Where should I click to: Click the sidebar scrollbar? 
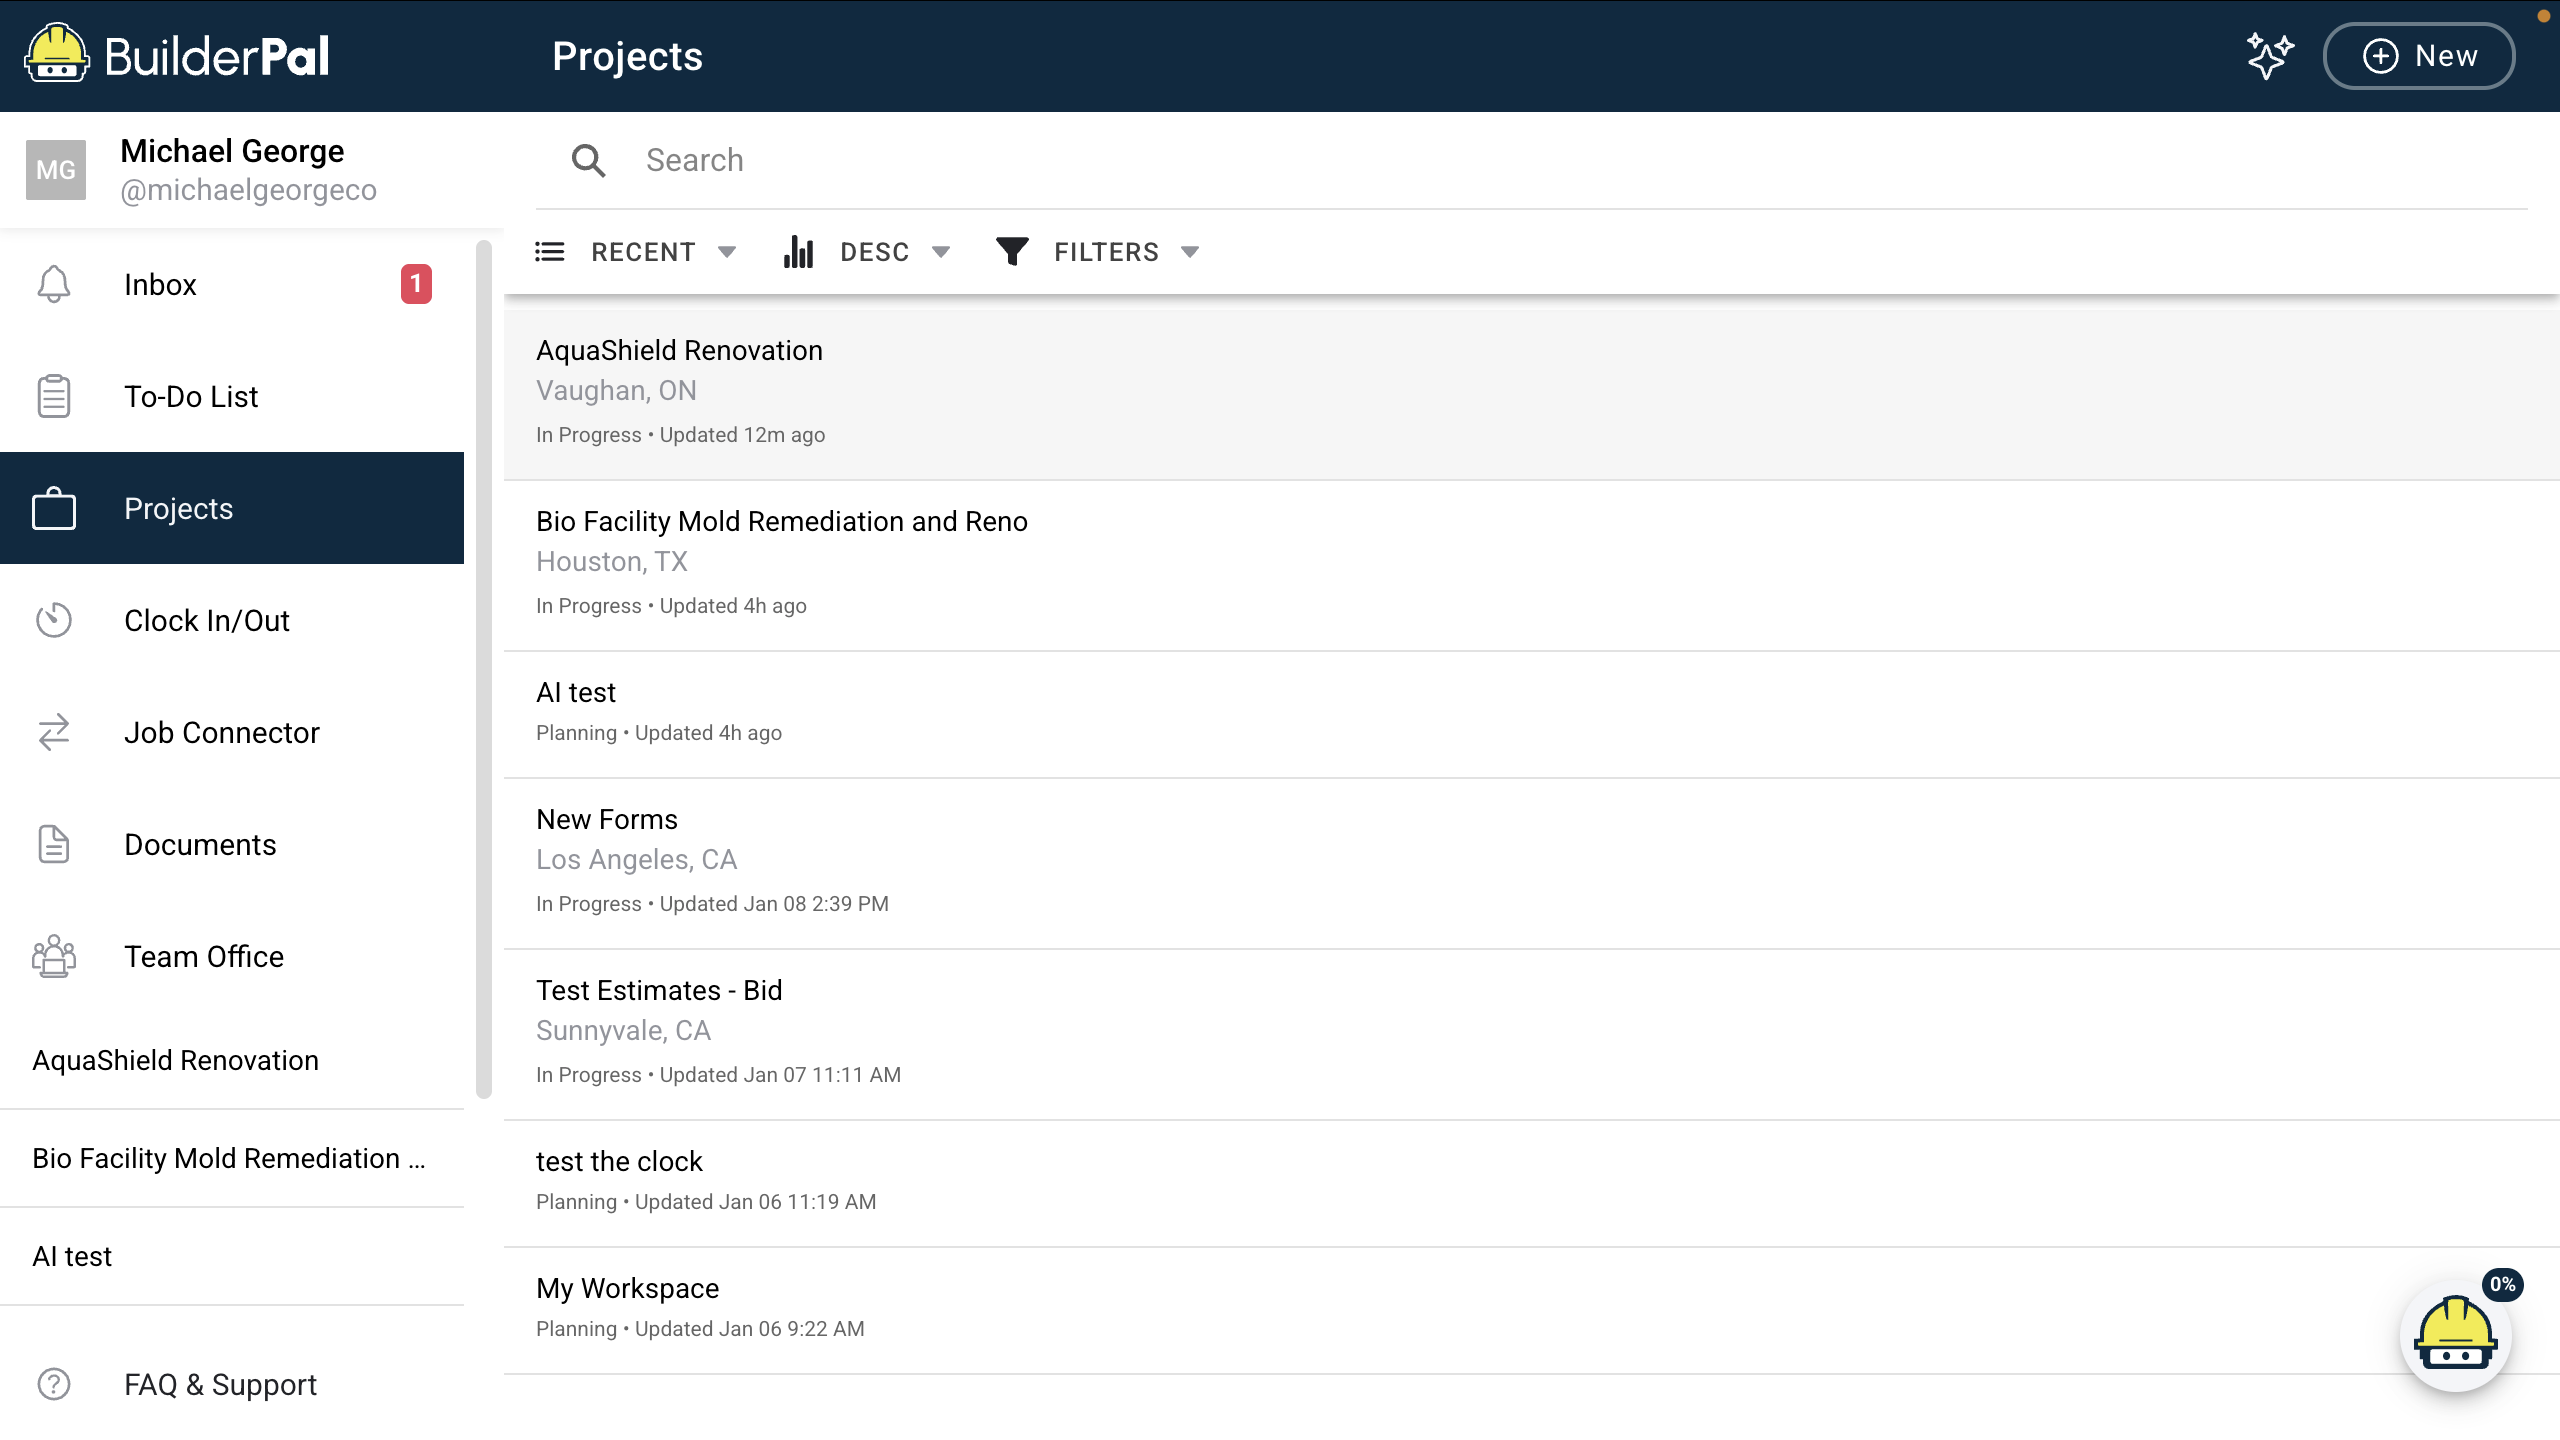click(484, 670)
